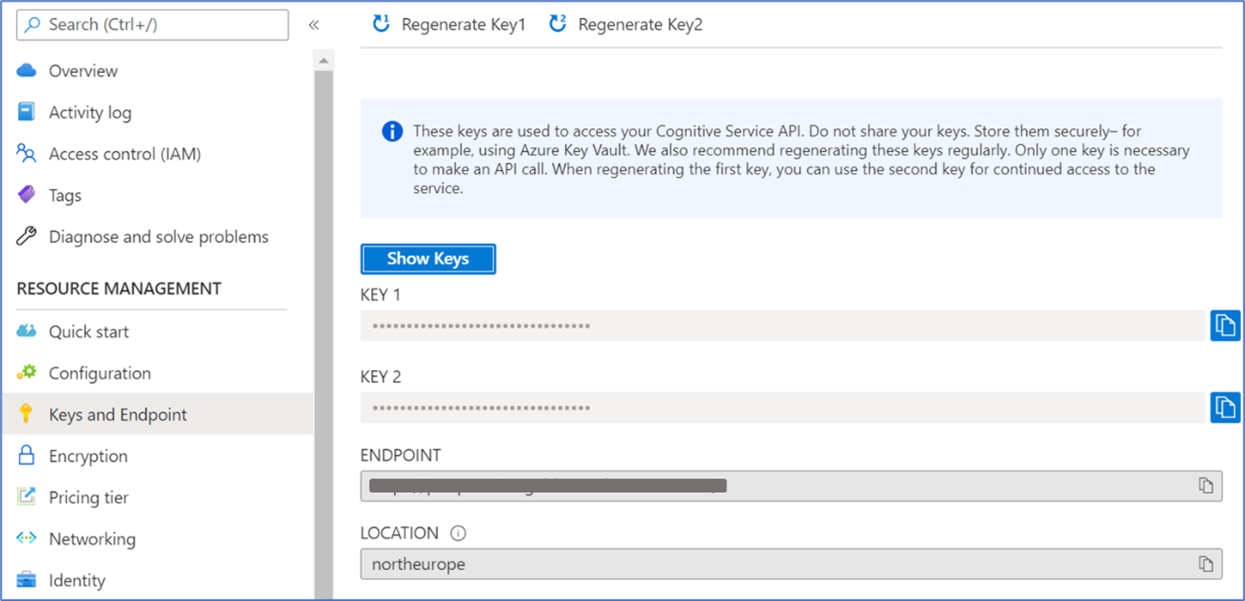This screenshot has height=601, width=1245.
Task: Select the Overview cloud icon in sidebar
Action: (x=27, y=70)
